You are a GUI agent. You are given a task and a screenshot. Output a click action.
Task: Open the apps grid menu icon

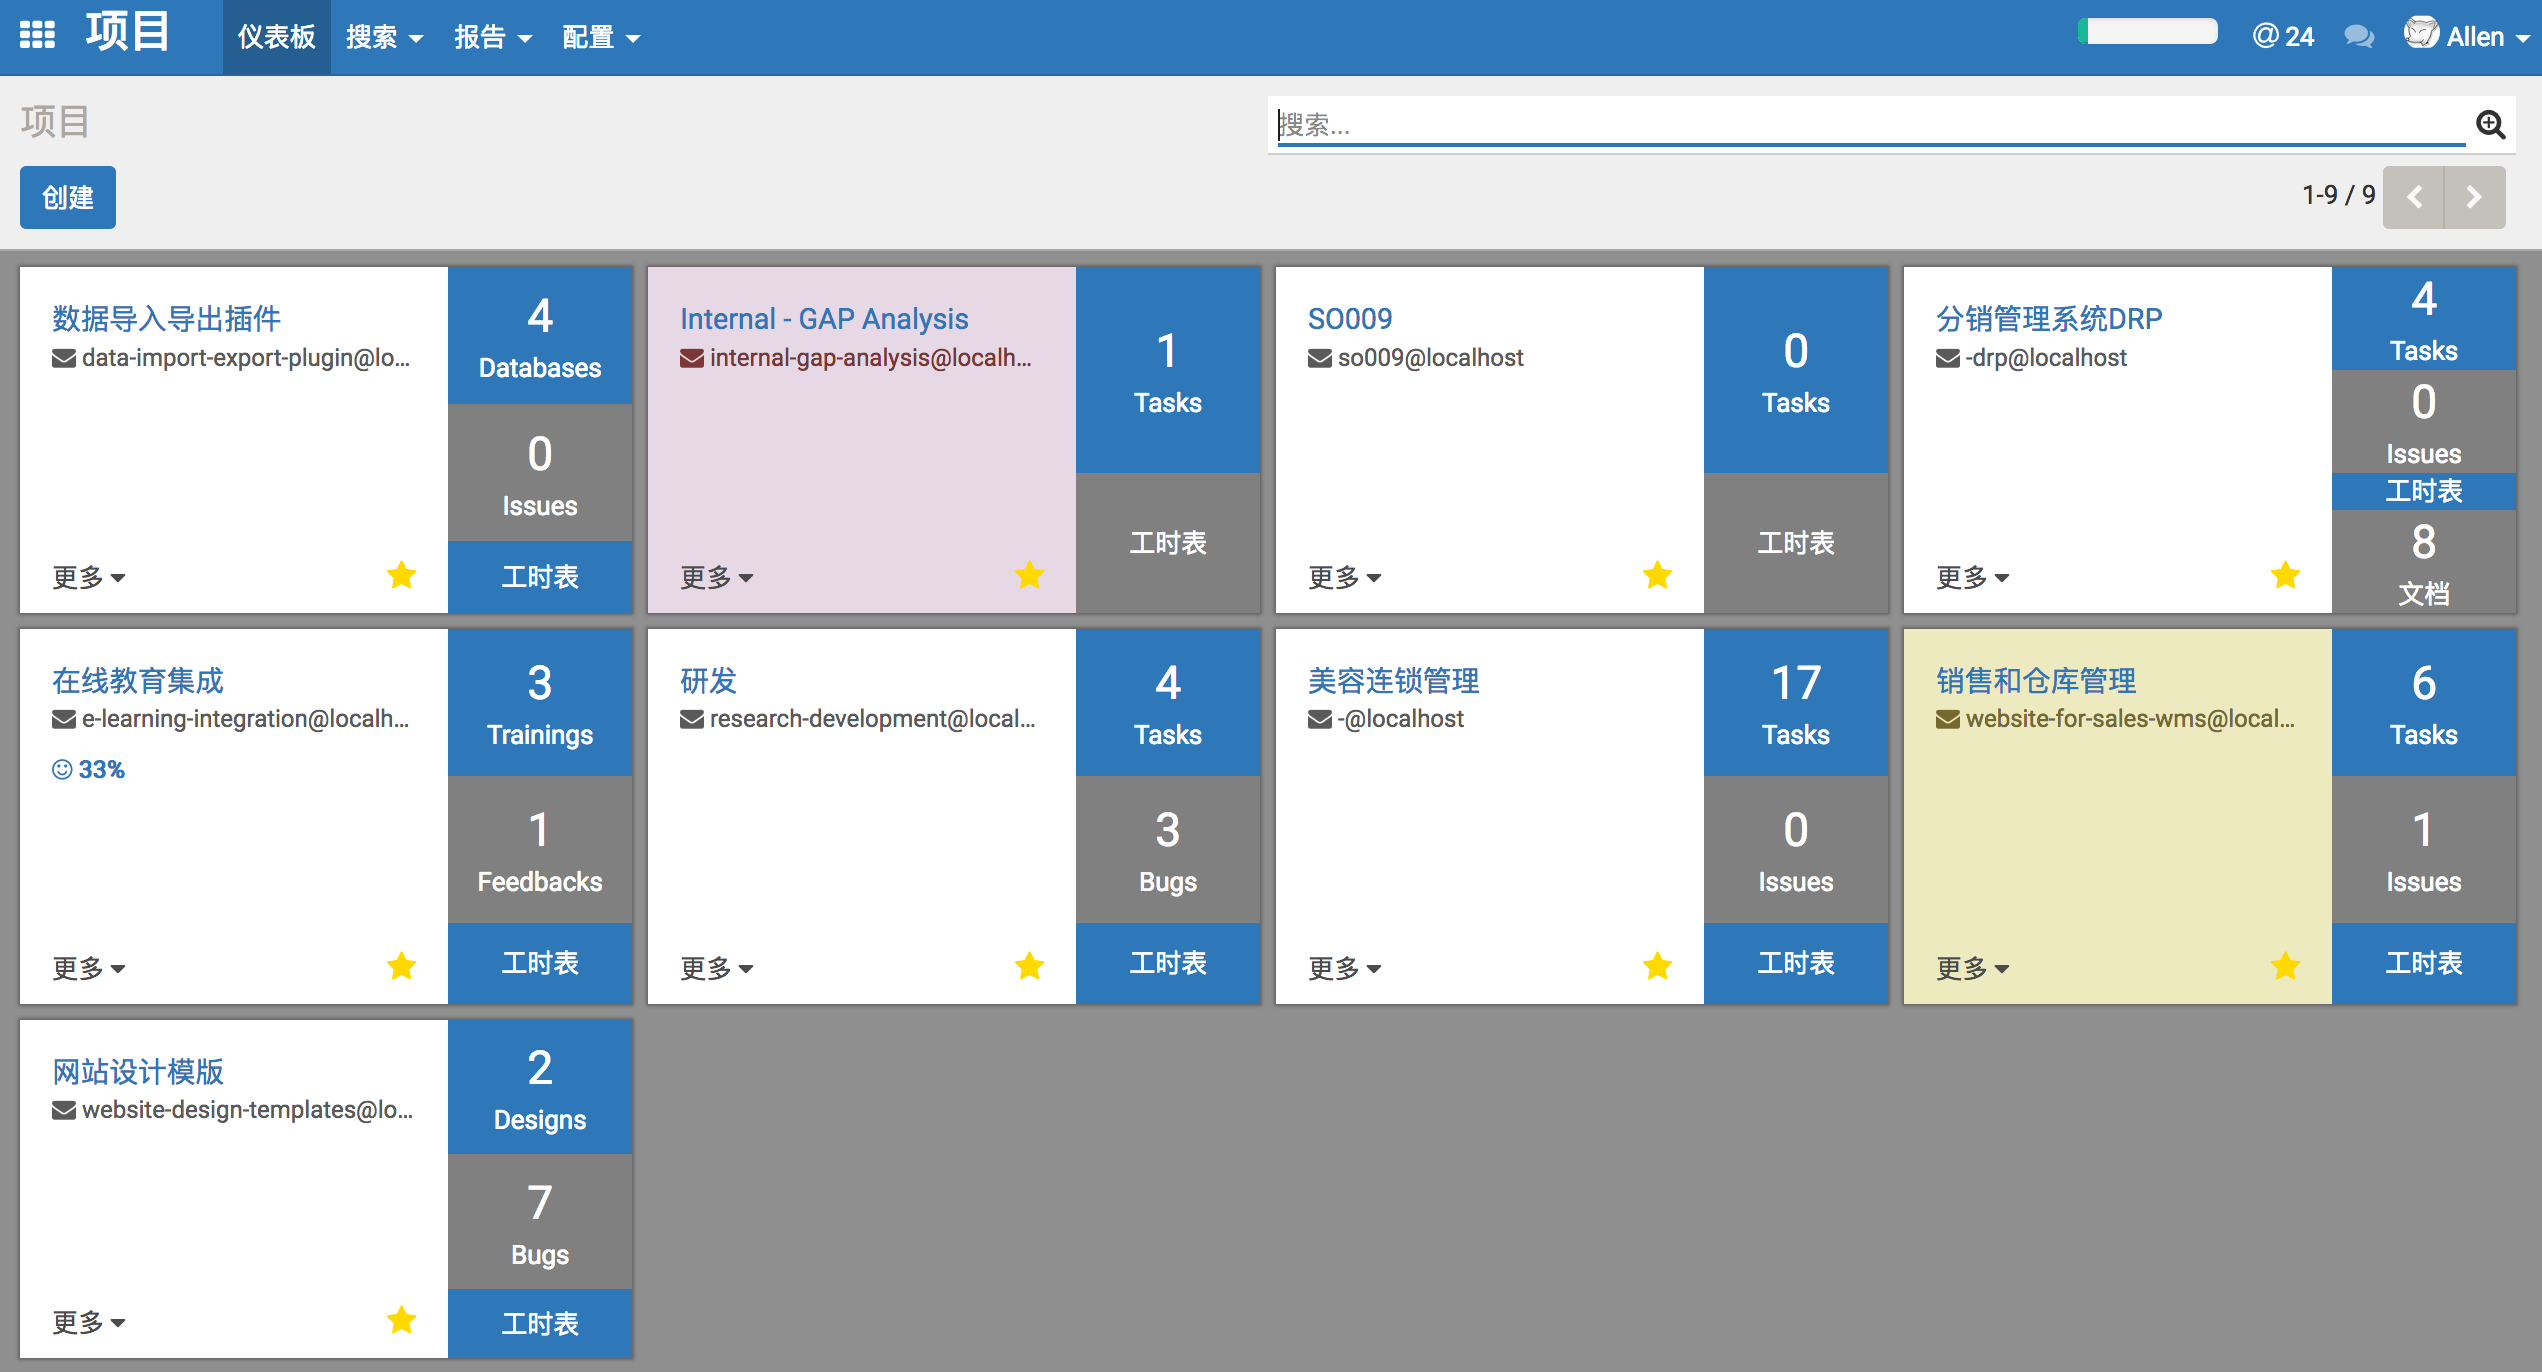(x=37, y=35)
